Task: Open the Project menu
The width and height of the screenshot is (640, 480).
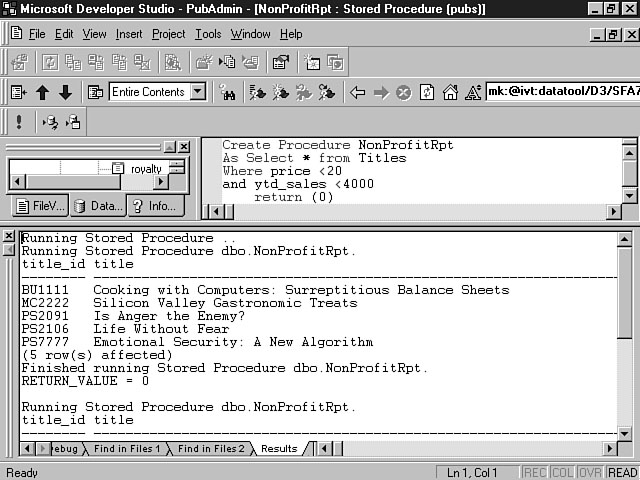Action: point(168,34)
